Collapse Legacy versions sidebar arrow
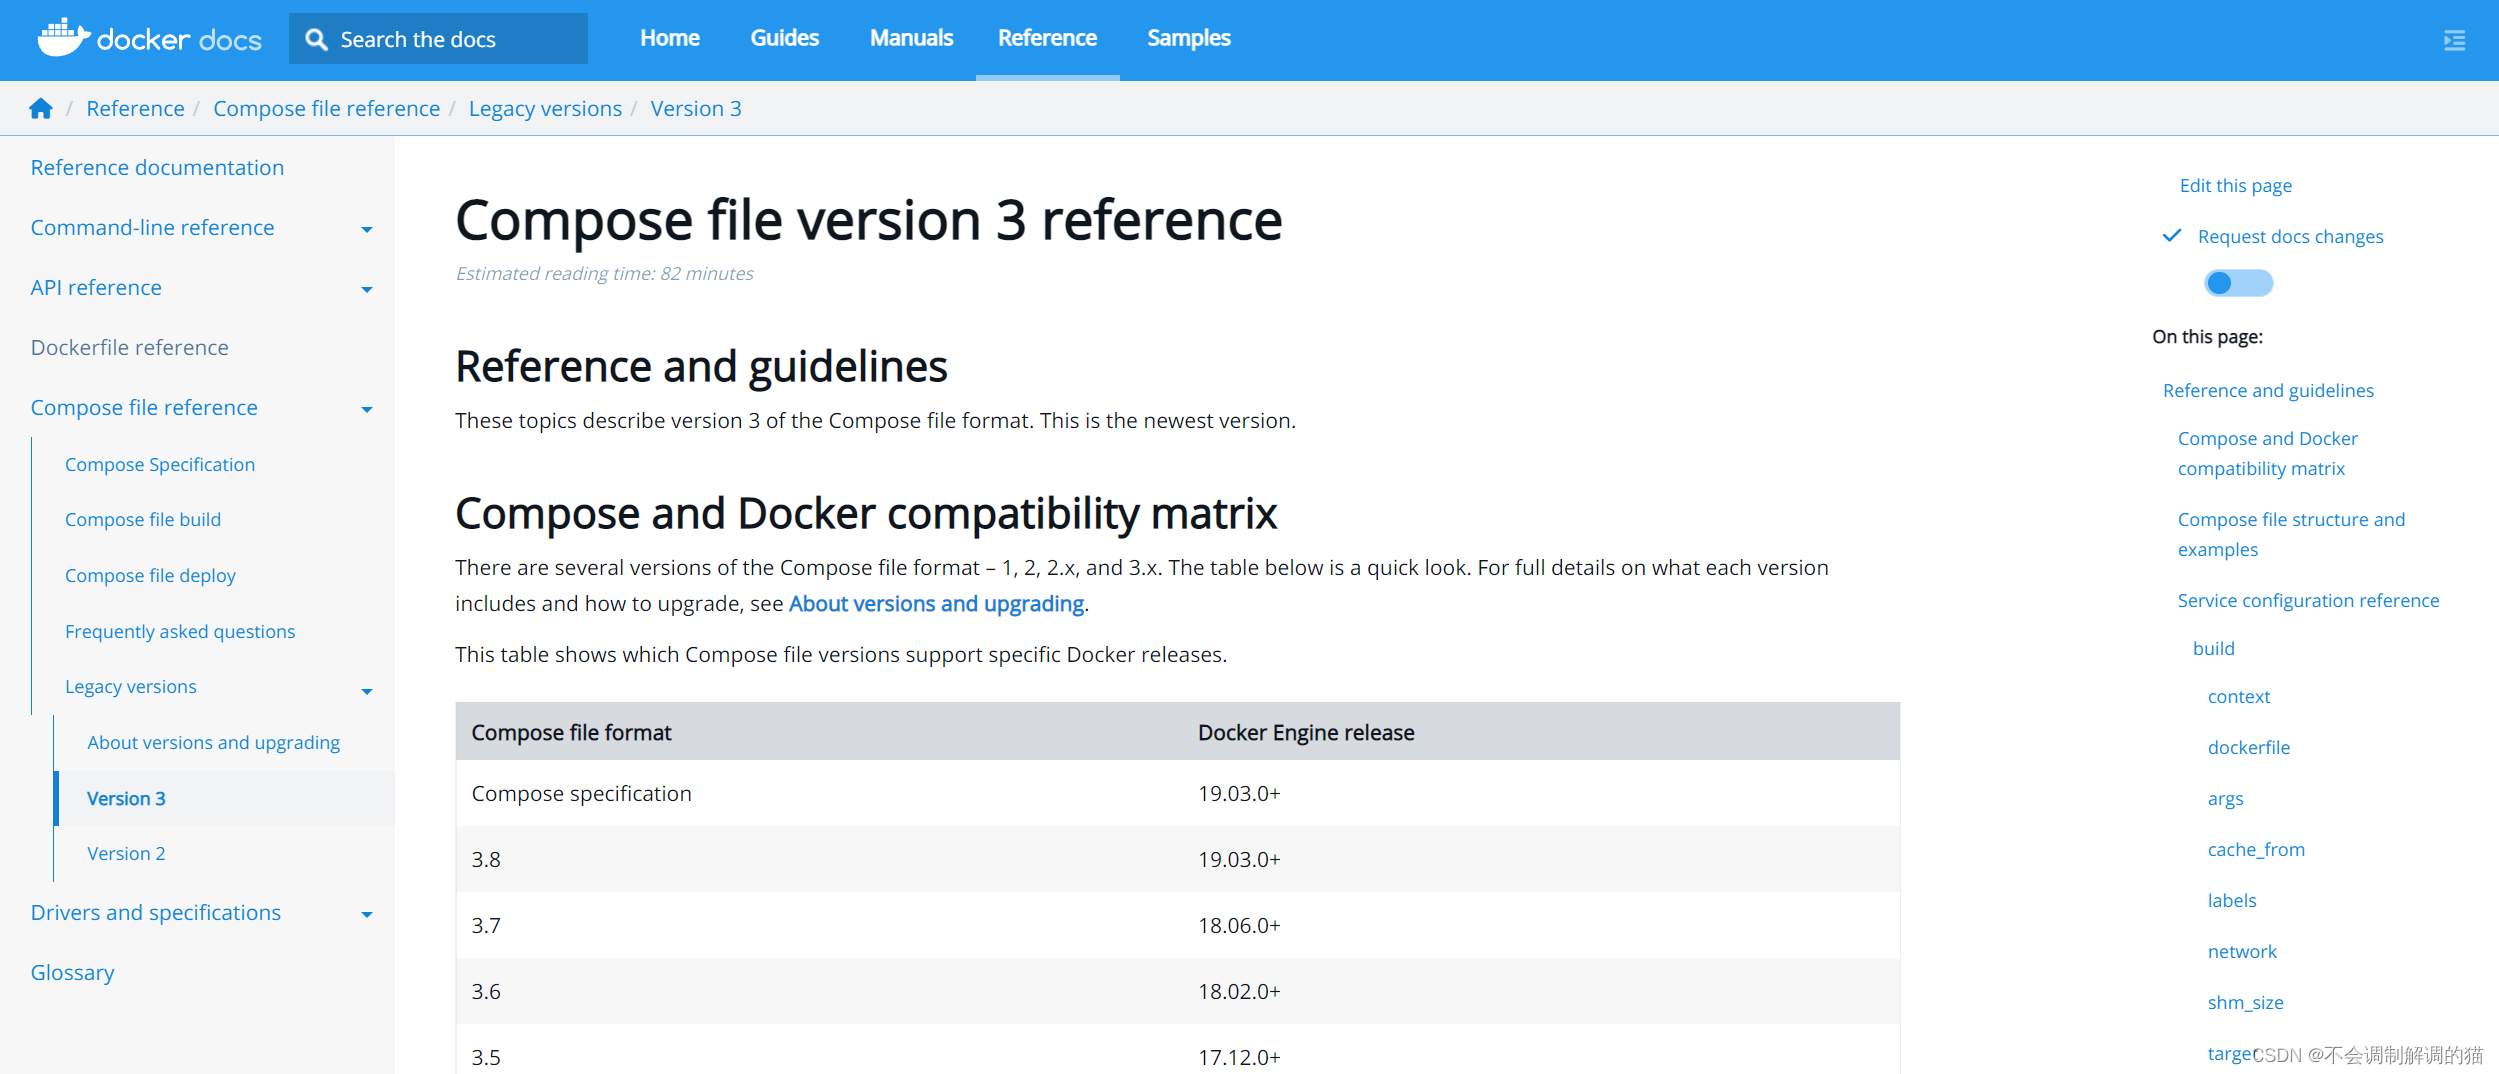This screenshot has width=2499, height=1074. 367,691
